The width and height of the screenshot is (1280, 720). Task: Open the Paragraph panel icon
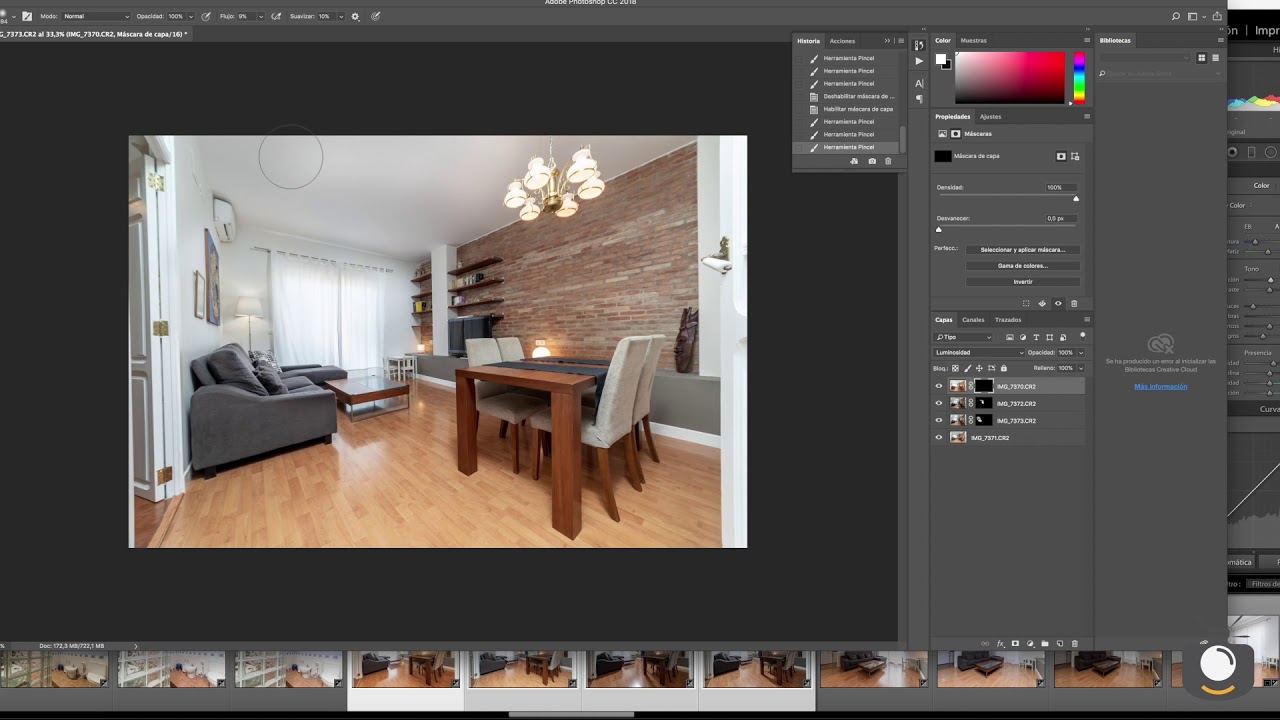coord(919,99)
